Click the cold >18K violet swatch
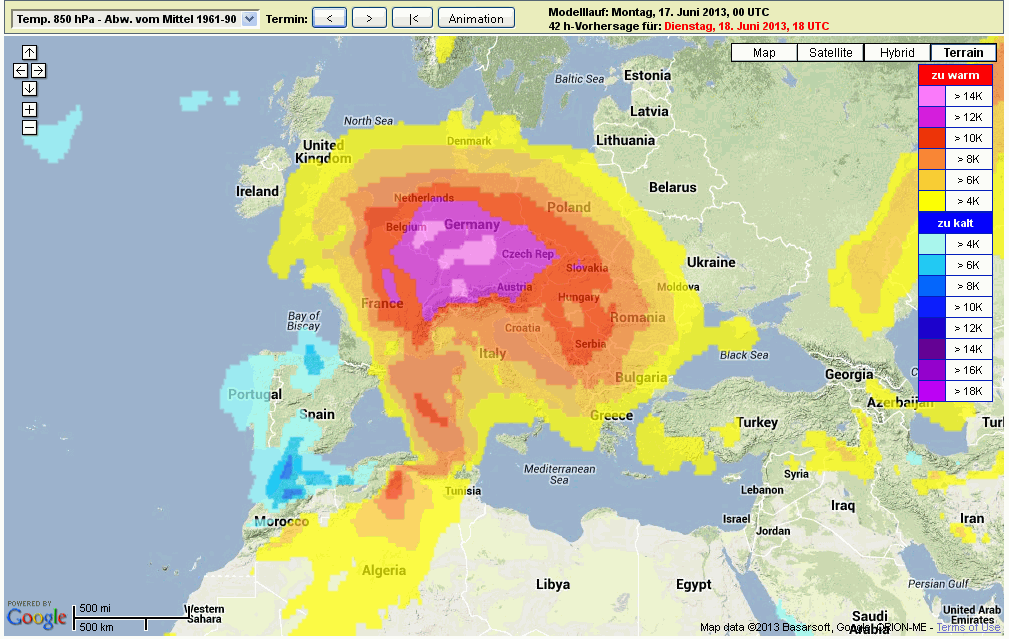Viewport: 1009px width, 639px height. pos(932,391)
